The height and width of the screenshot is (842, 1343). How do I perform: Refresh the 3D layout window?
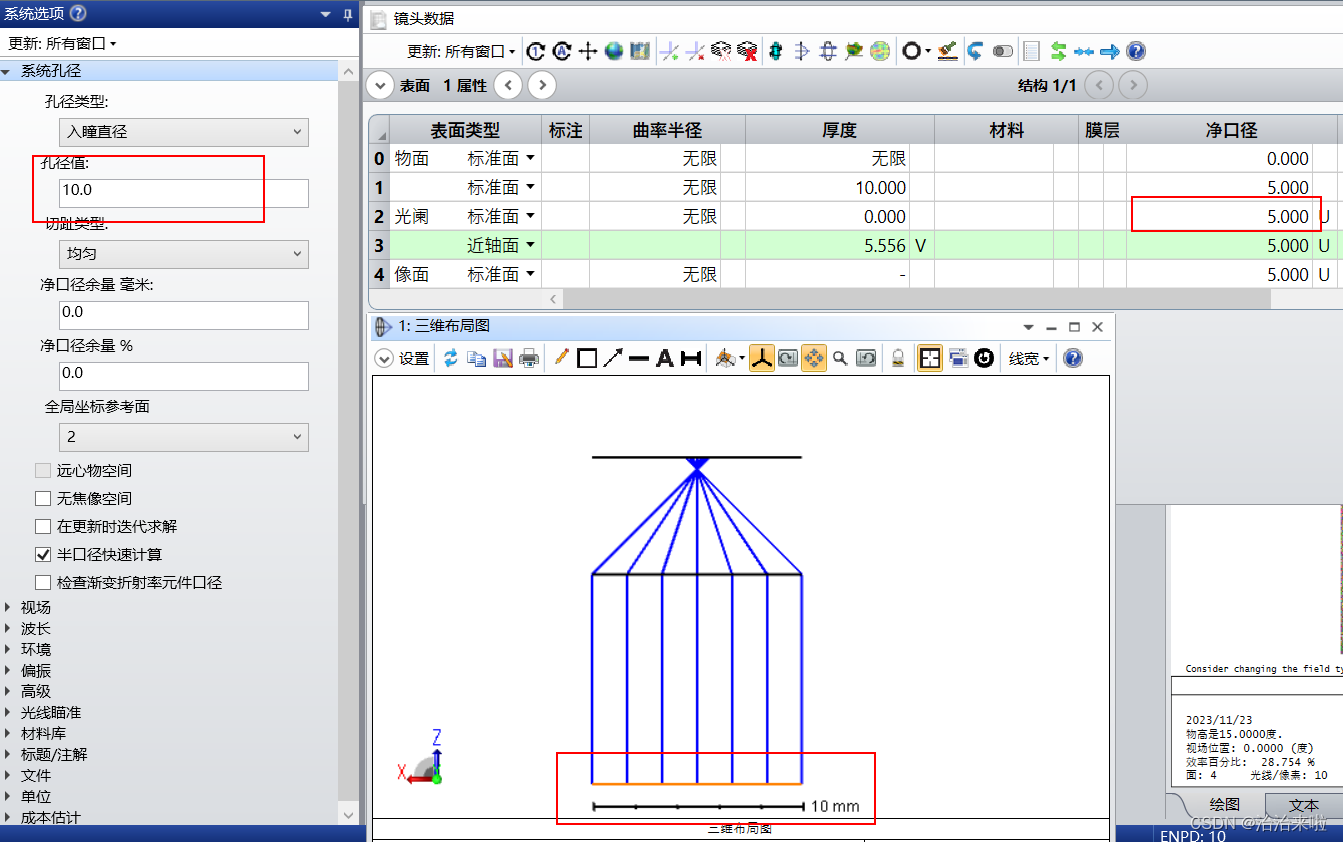point(451,358)
